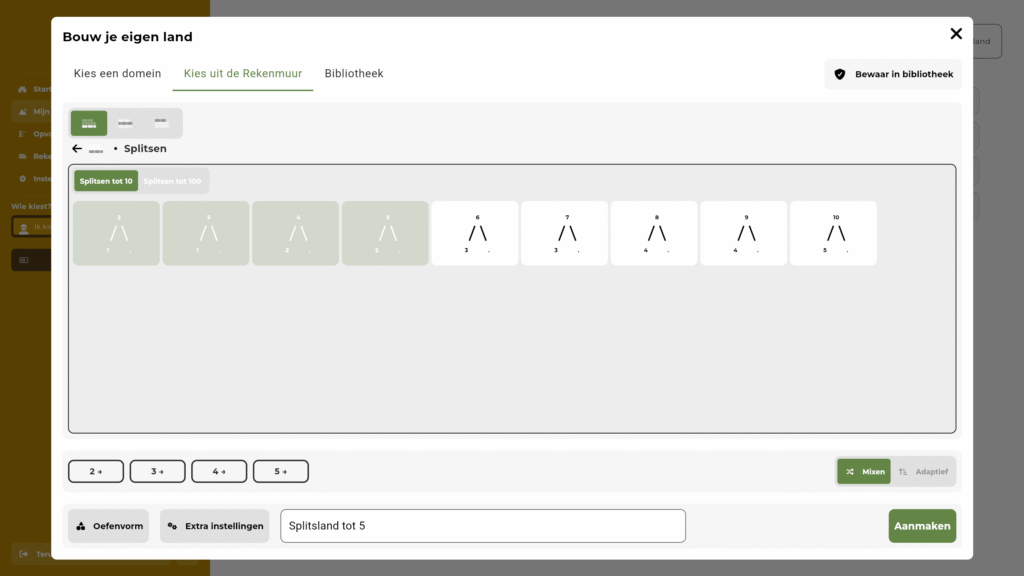This screenshot has height=576, width=1024.
Task: Select Splitsen tot 10 option
Action: (x=106, y=181)
